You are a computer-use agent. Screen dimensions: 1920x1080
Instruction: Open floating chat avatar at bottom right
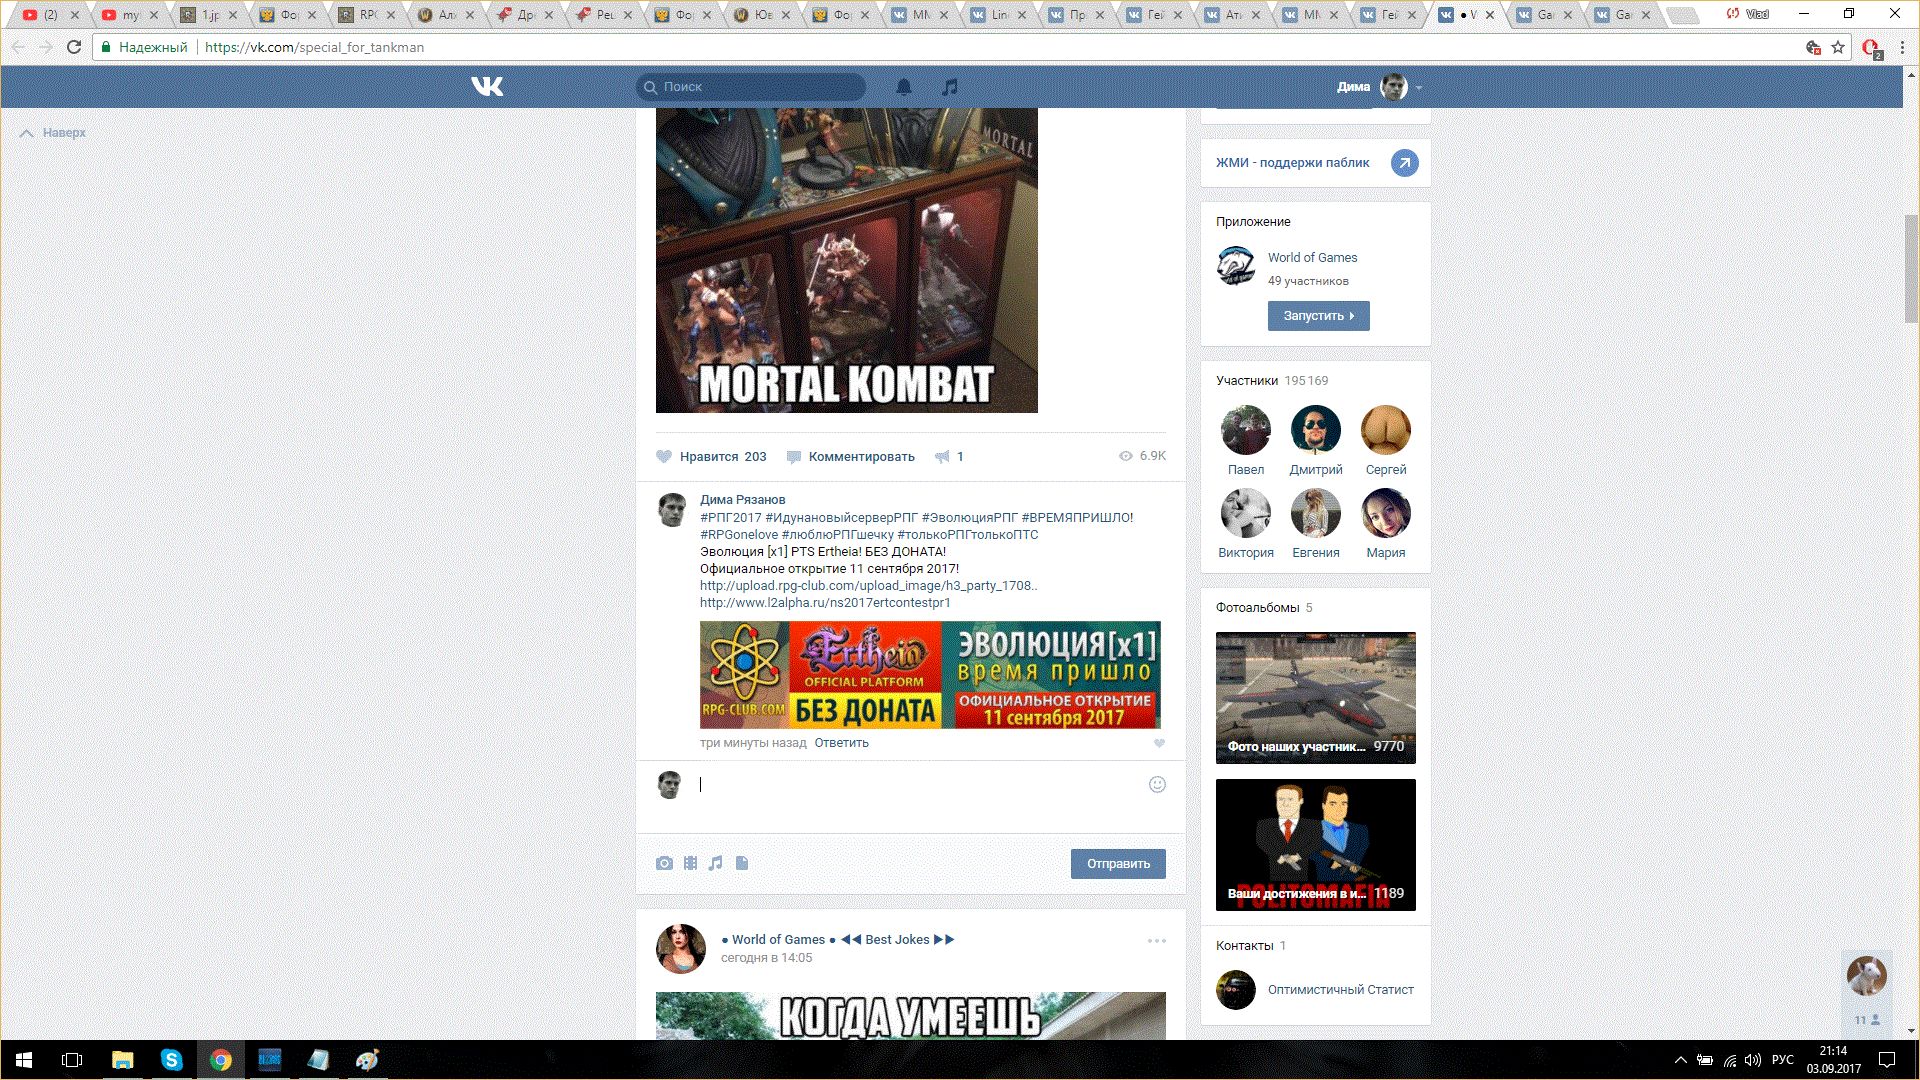[x=1866, y=976]
